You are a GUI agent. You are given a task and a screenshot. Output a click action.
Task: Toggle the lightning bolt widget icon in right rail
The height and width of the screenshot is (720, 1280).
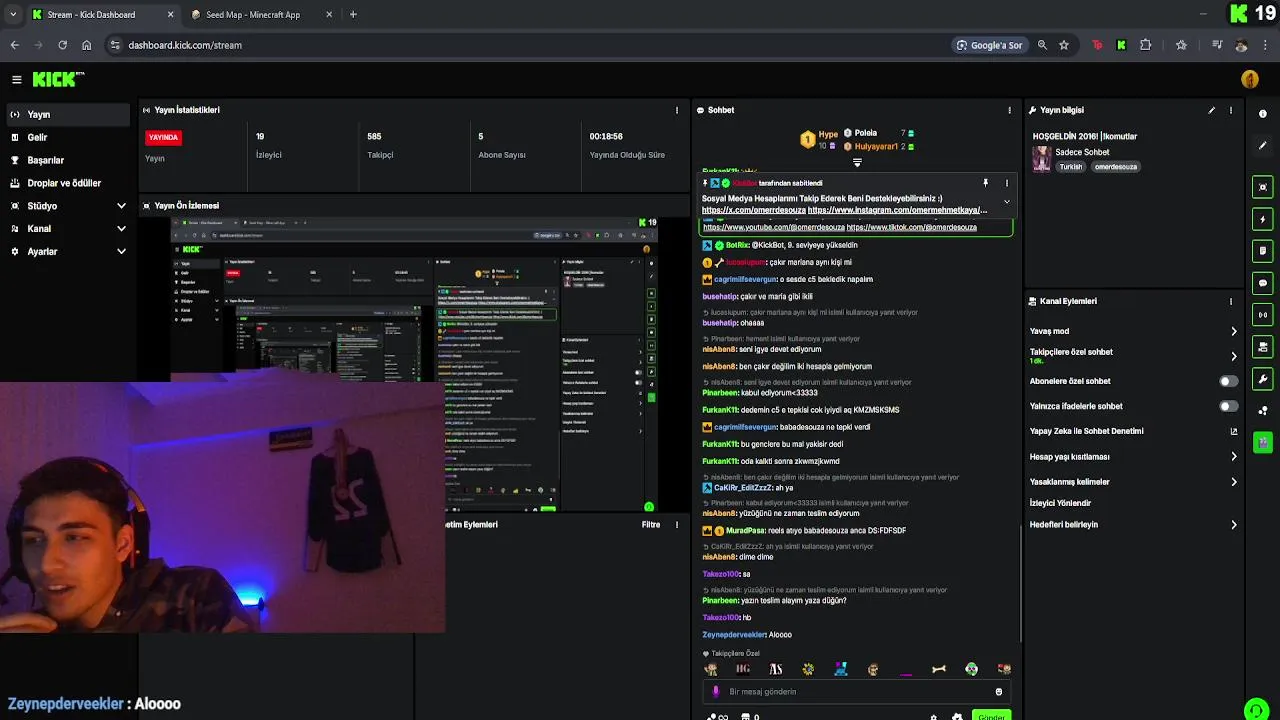click(1262, 219)
